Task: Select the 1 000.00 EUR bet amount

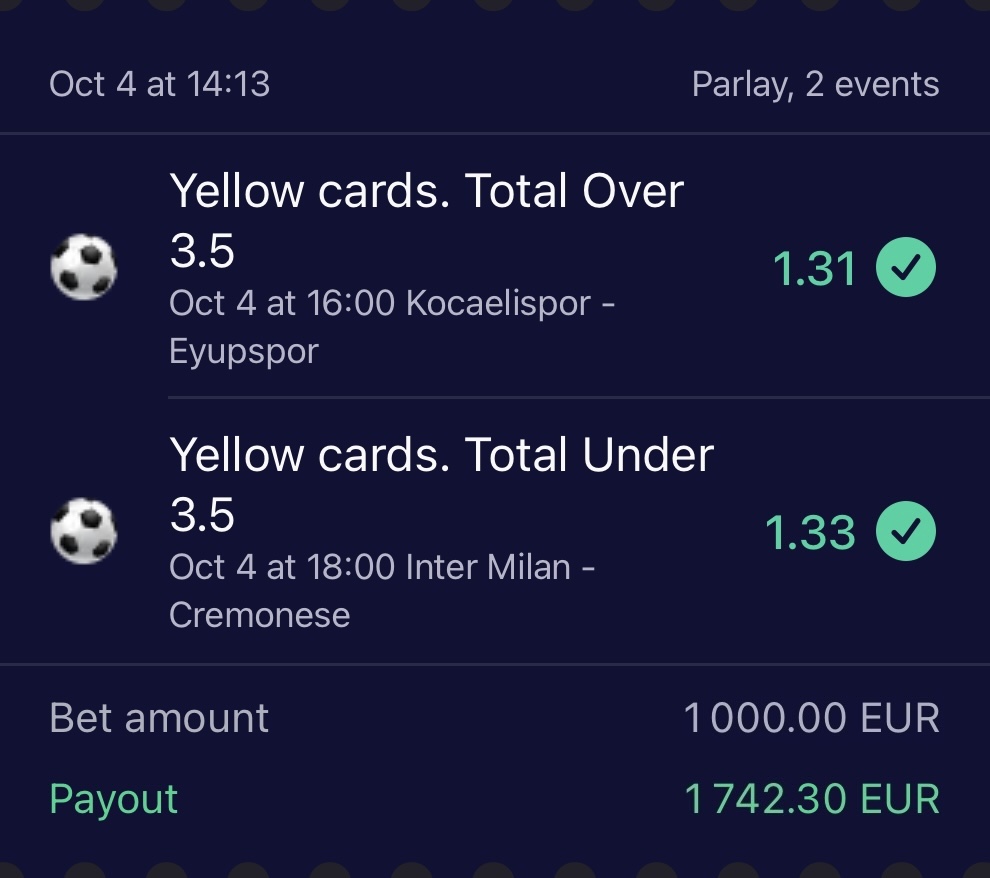Action: coord(811,718)
